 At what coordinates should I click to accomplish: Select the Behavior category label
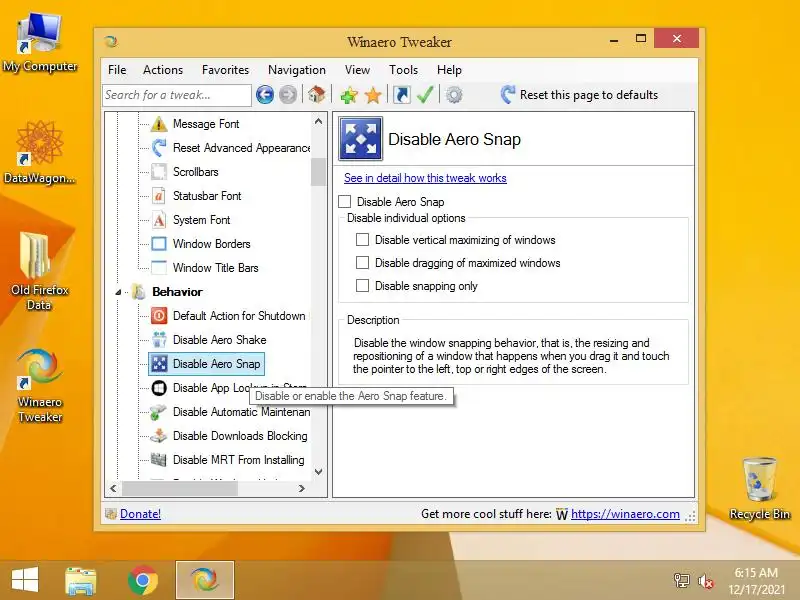tap(177, 292)
